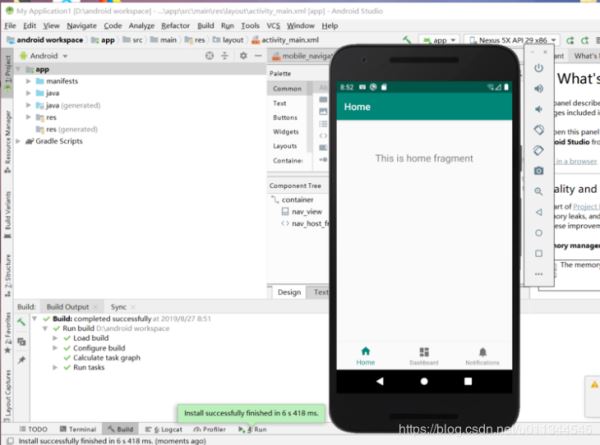The width and height of the screenshot is (600, 445).
Task: Expand the manifests folder in project tree
Action: pos(29,82)
